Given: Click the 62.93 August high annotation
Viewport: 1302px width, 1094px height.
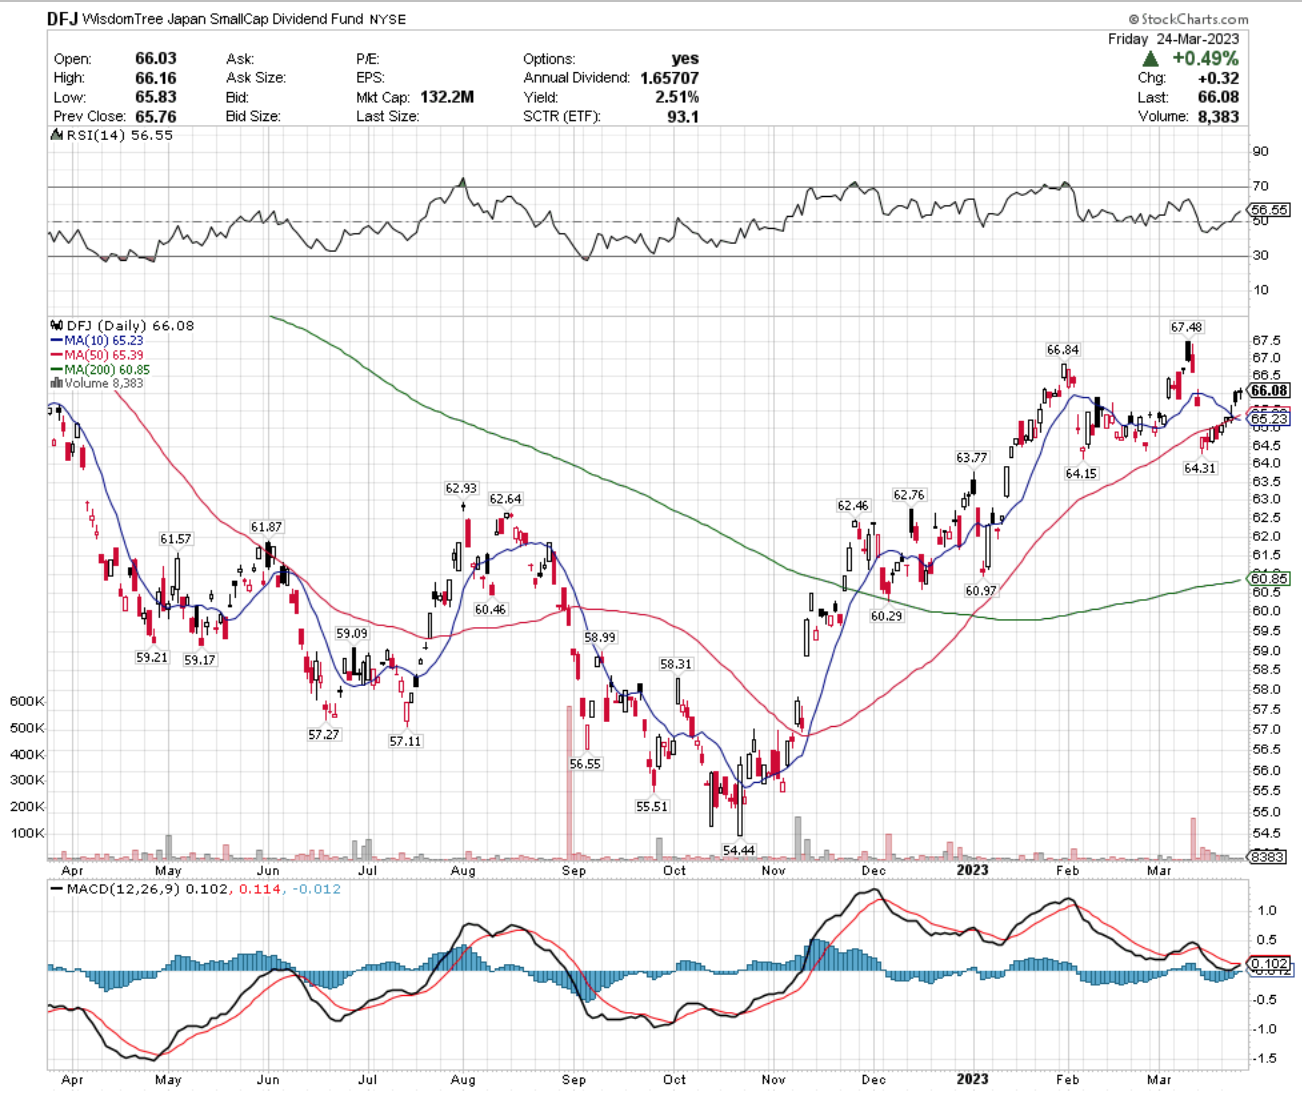Looking at the screenshot, I should pyautogui.click(x=461, y=489).
